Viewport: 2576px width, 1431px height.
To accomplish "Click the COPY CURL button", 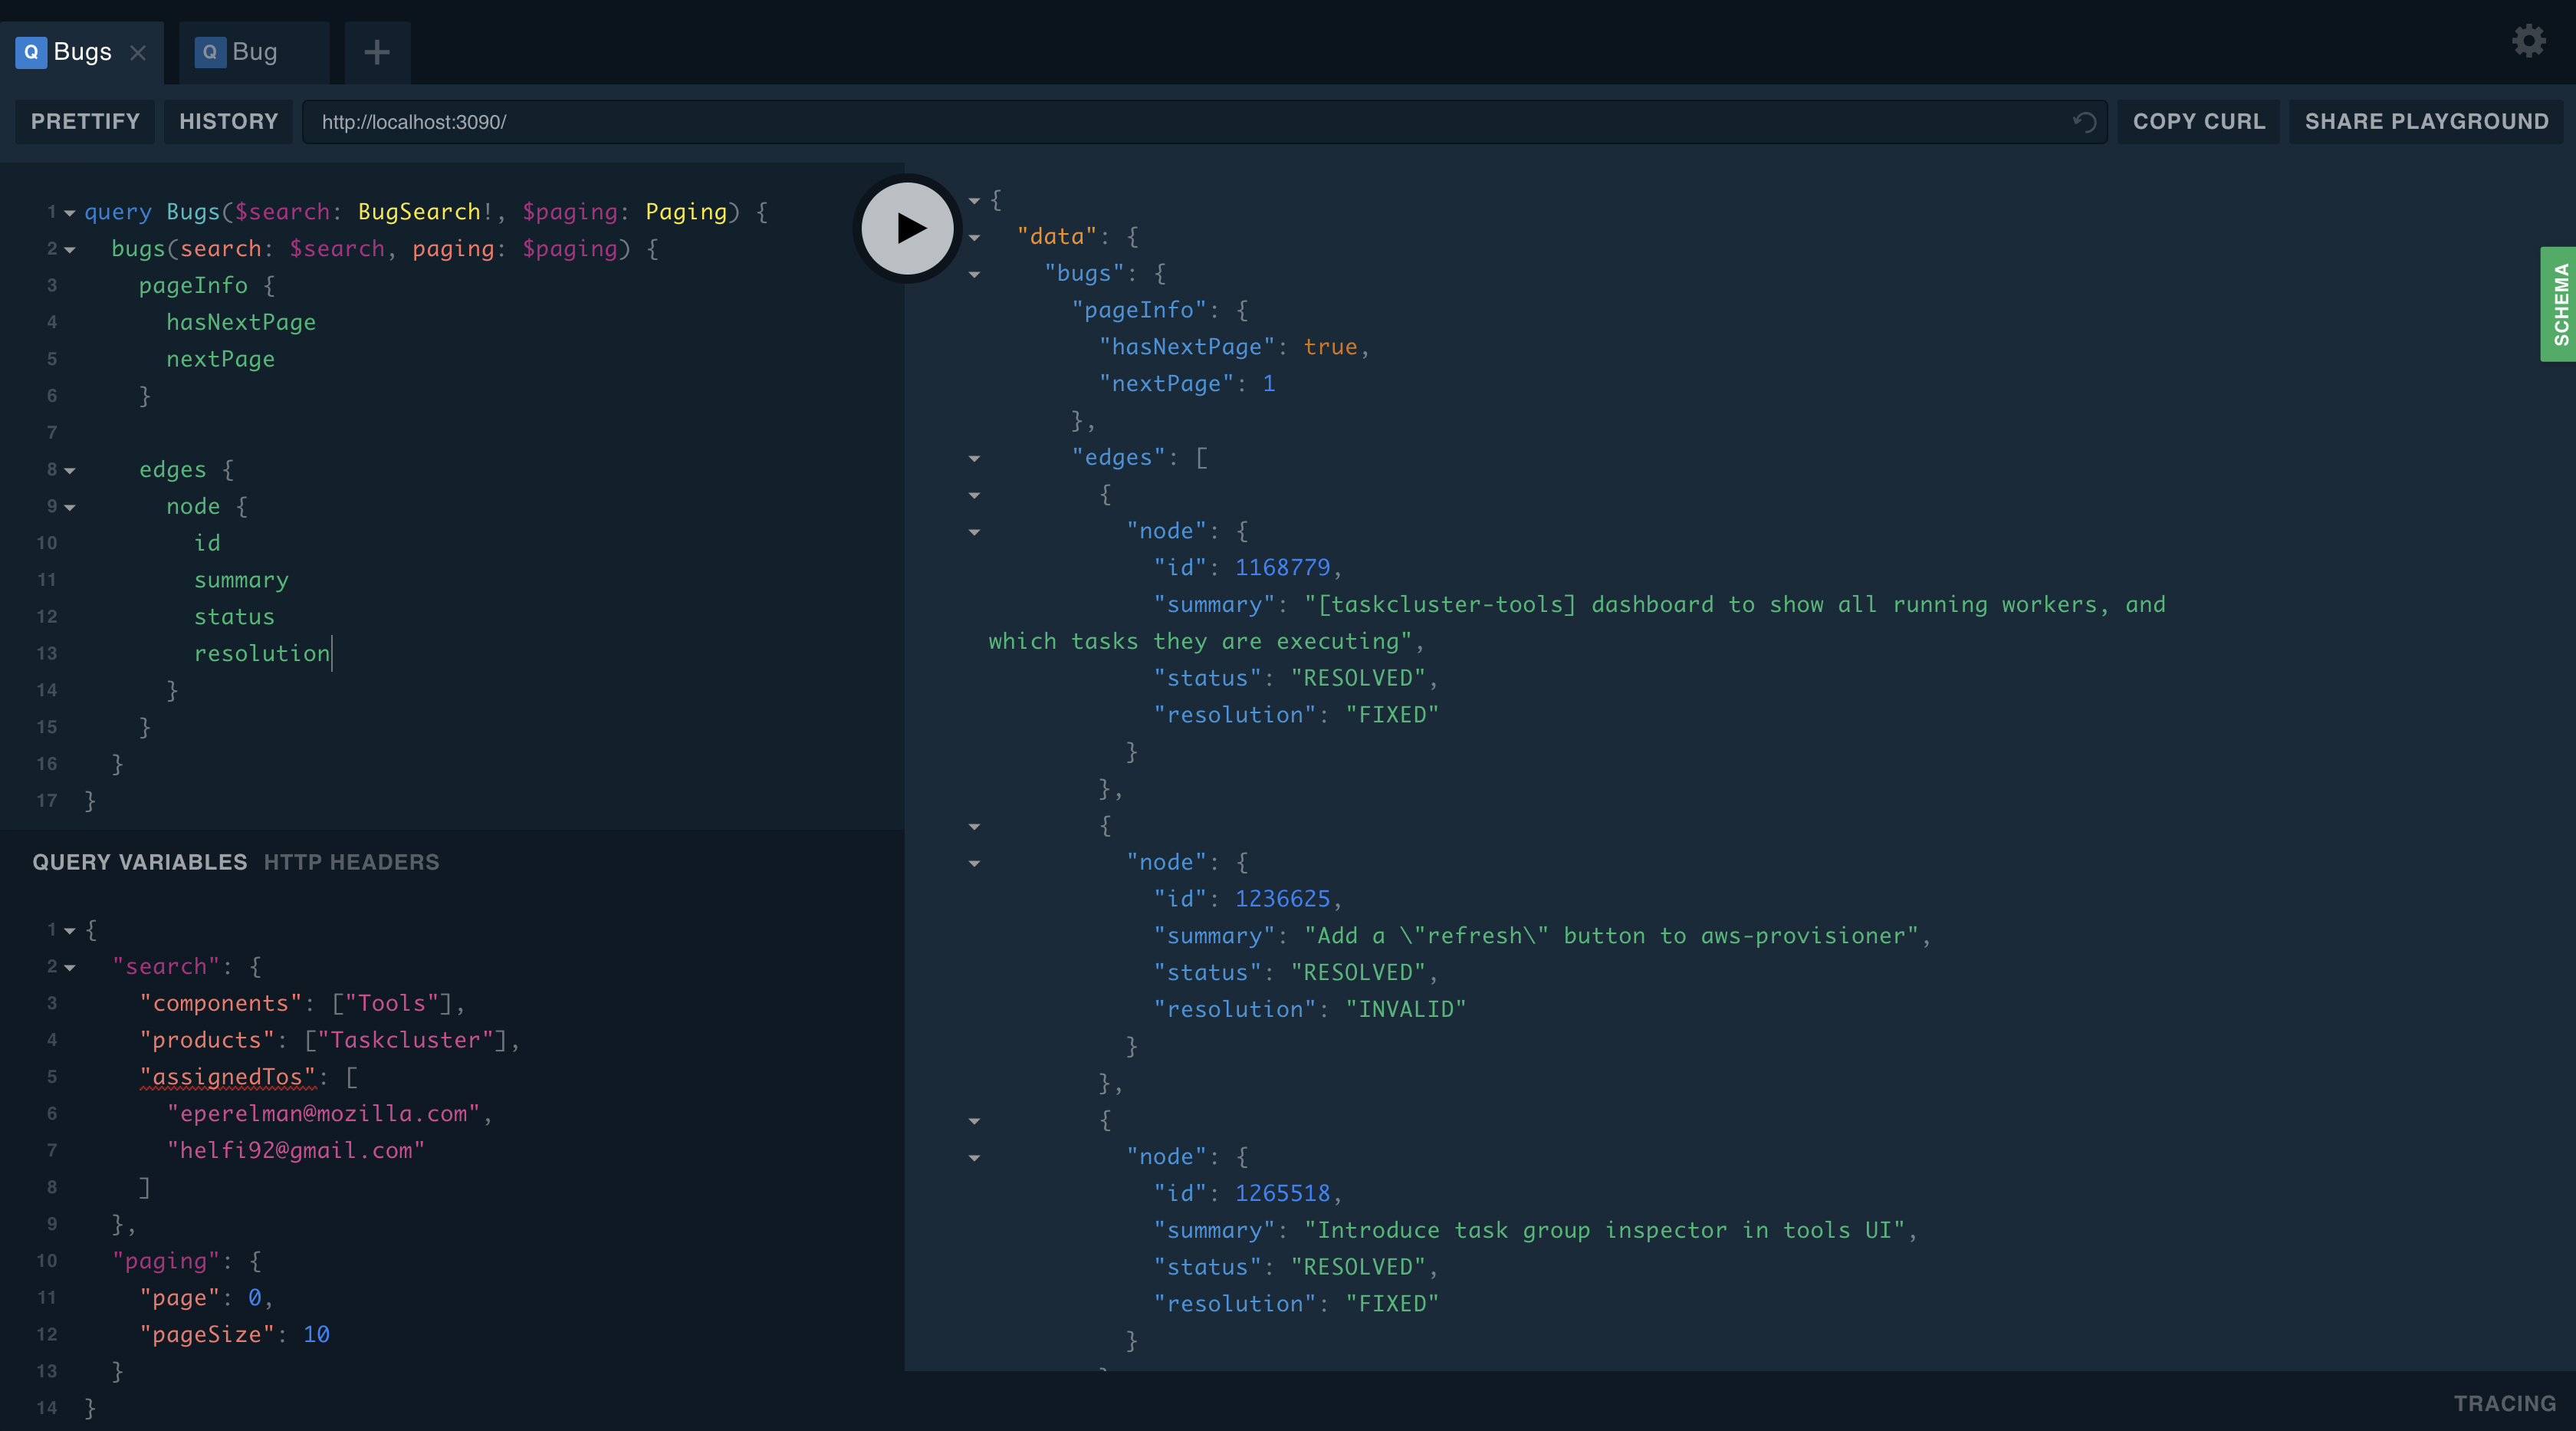I will pos(2198,122).
